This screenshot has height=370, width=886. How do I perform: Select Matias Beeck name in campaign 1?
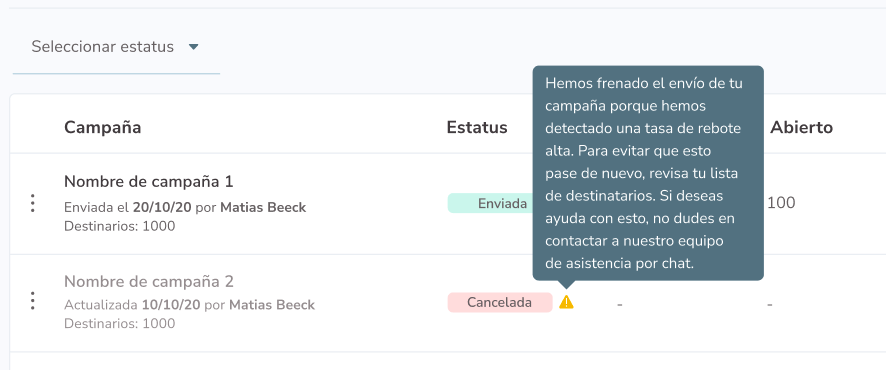point(263,207)
